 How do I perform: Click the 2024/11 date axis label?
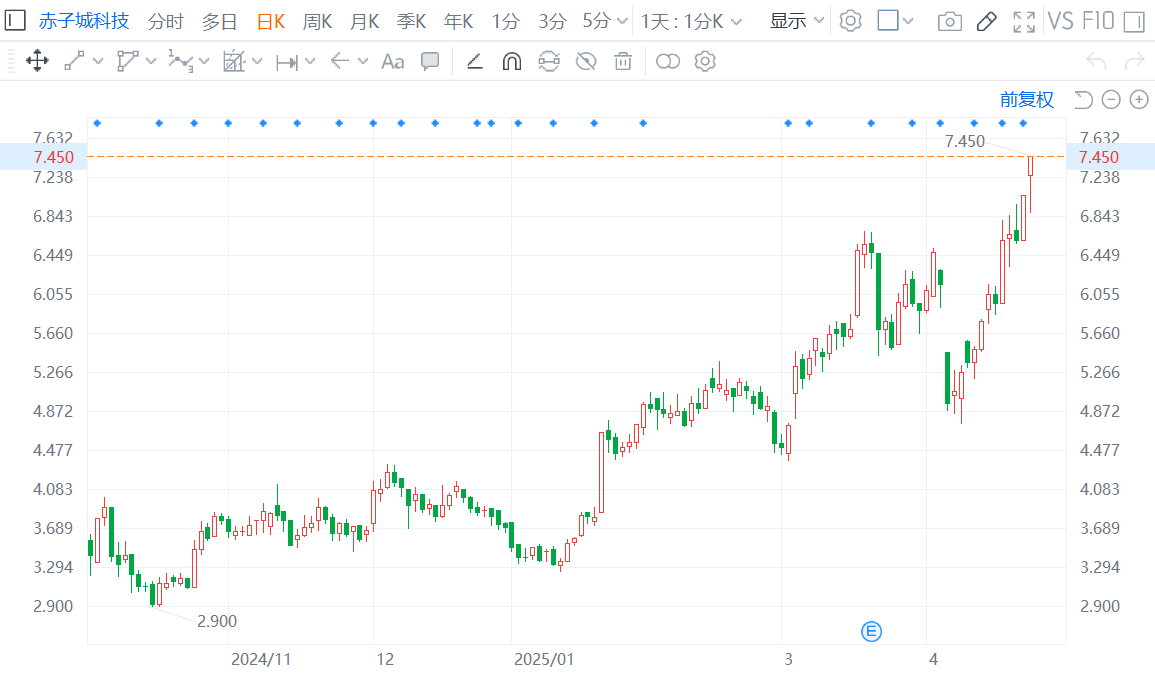[x=261, y=659]
